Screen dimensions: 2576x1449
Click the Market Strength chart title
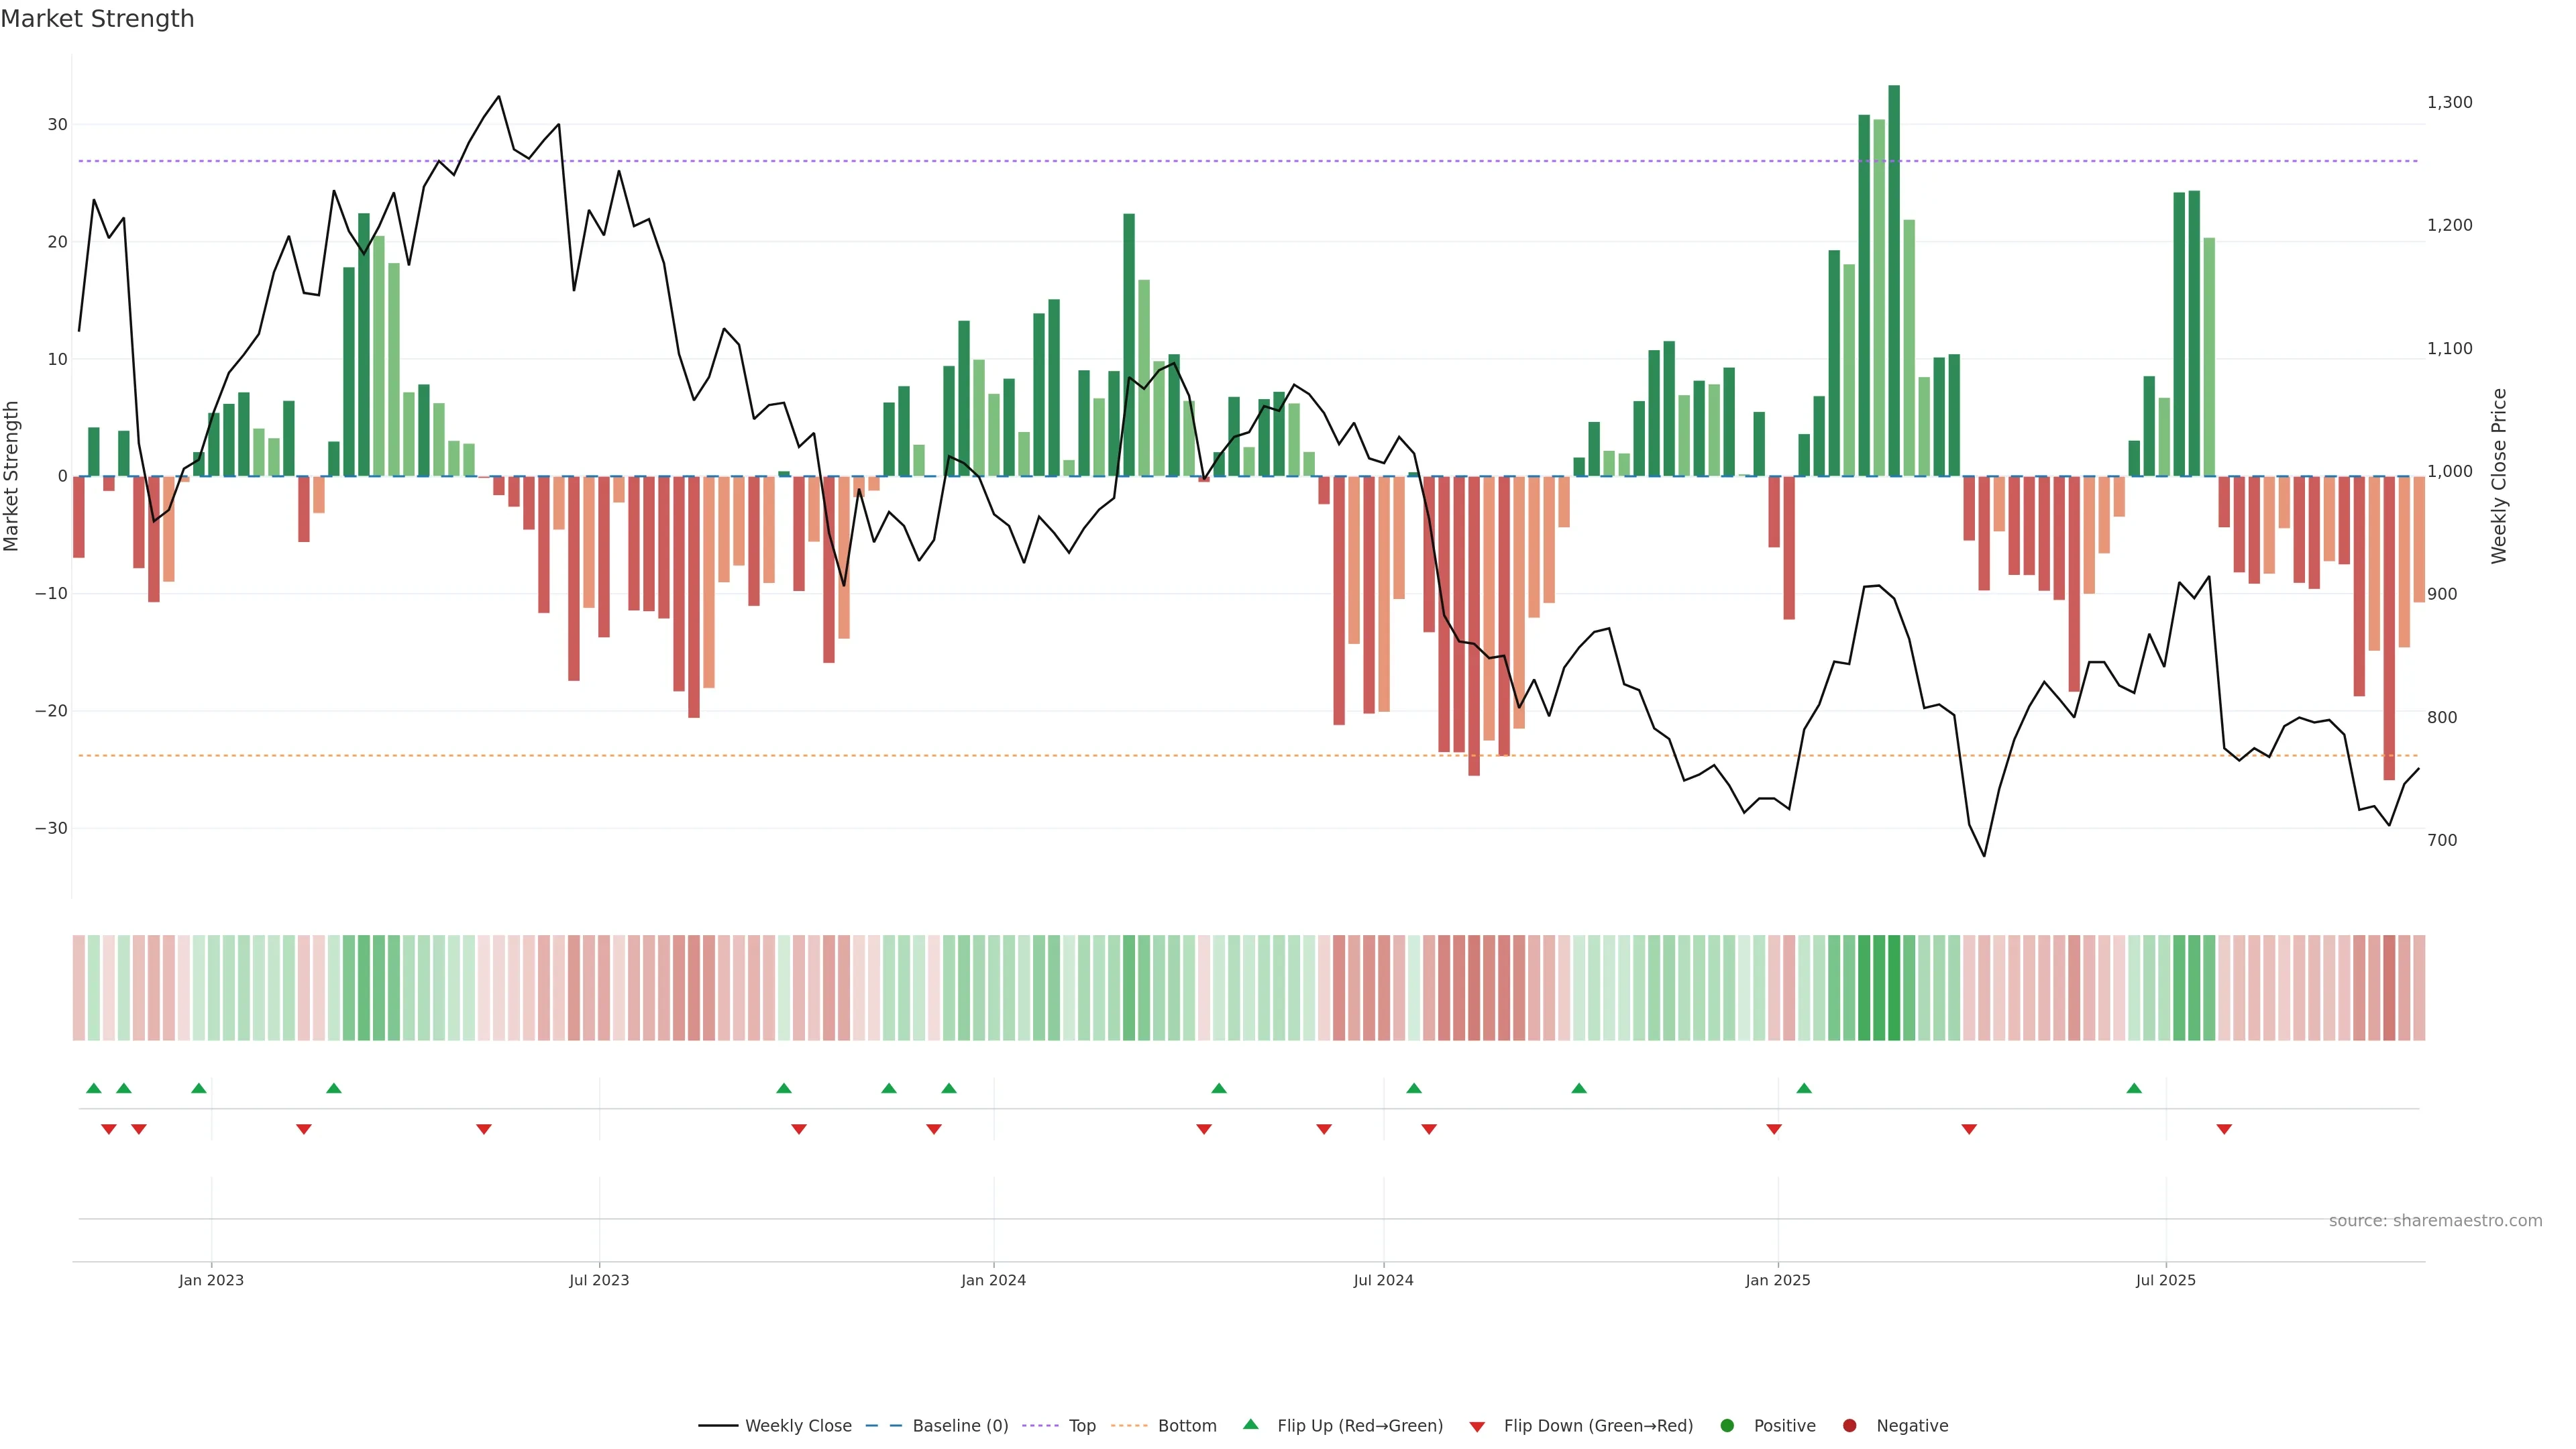tap(97, 19)
